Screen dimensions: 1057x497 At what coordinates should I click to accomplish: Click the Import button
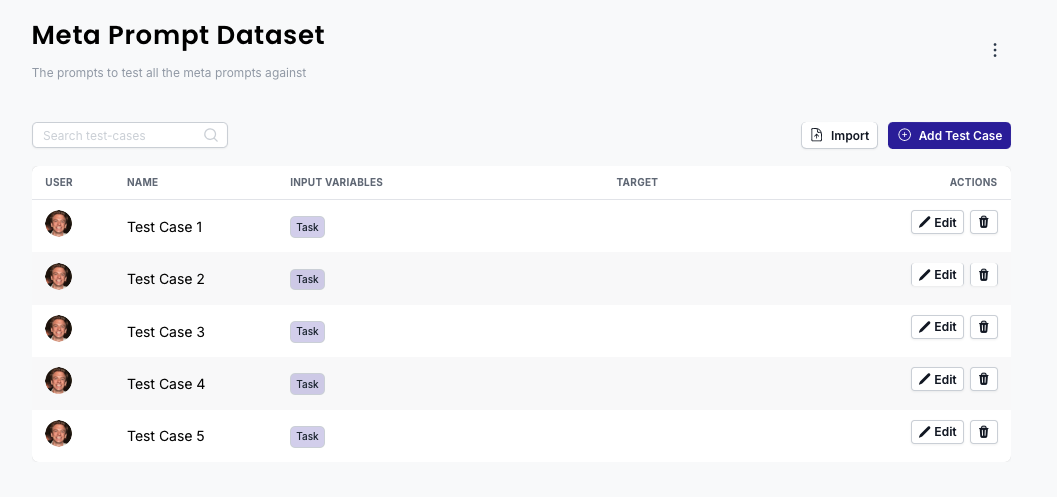[839, 136]
